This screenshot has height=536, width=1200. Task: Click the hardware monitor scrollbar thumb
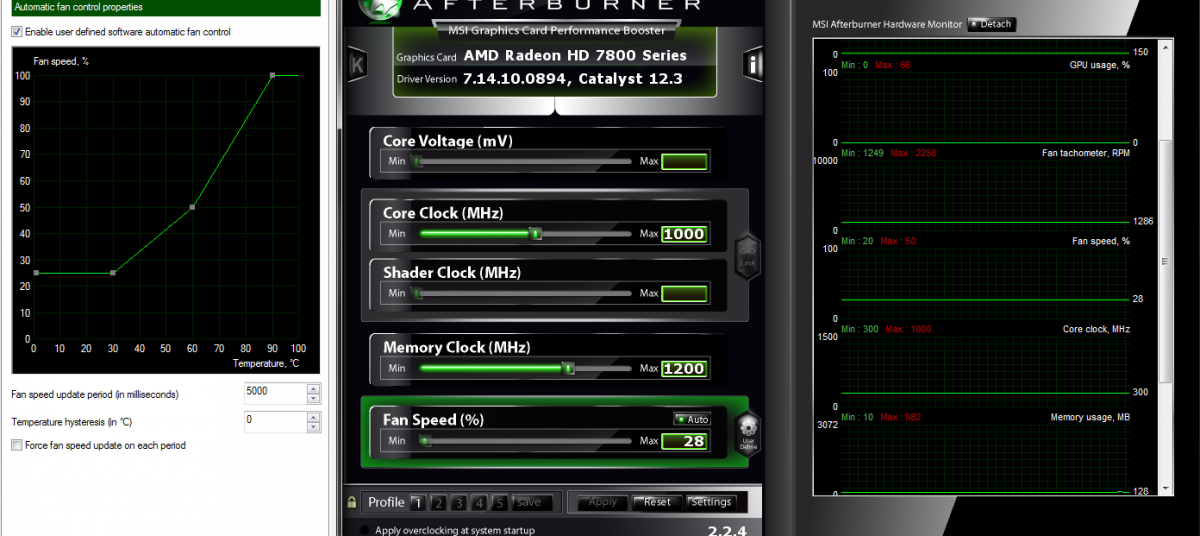click(x=1164, y=260)
